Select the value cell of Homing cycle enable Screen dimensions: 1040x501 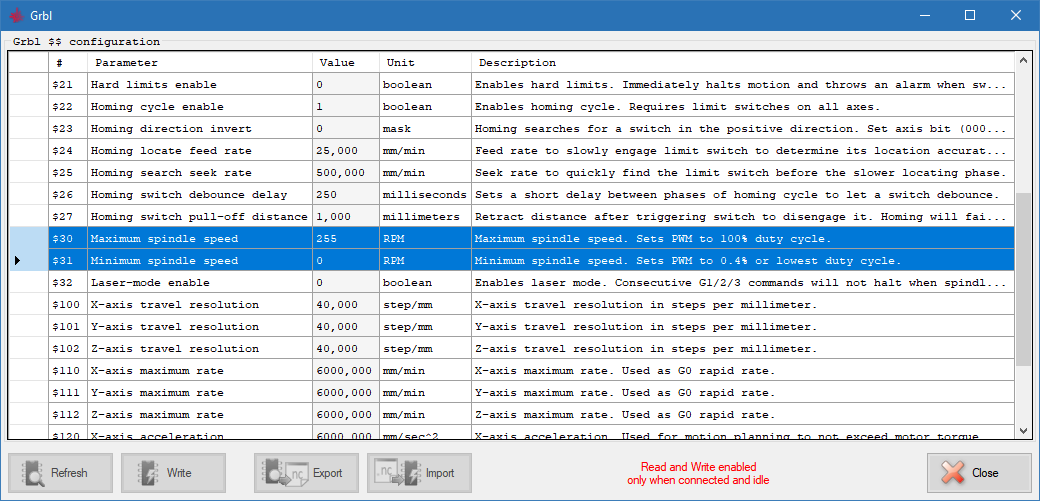click(x=346, y=107)
